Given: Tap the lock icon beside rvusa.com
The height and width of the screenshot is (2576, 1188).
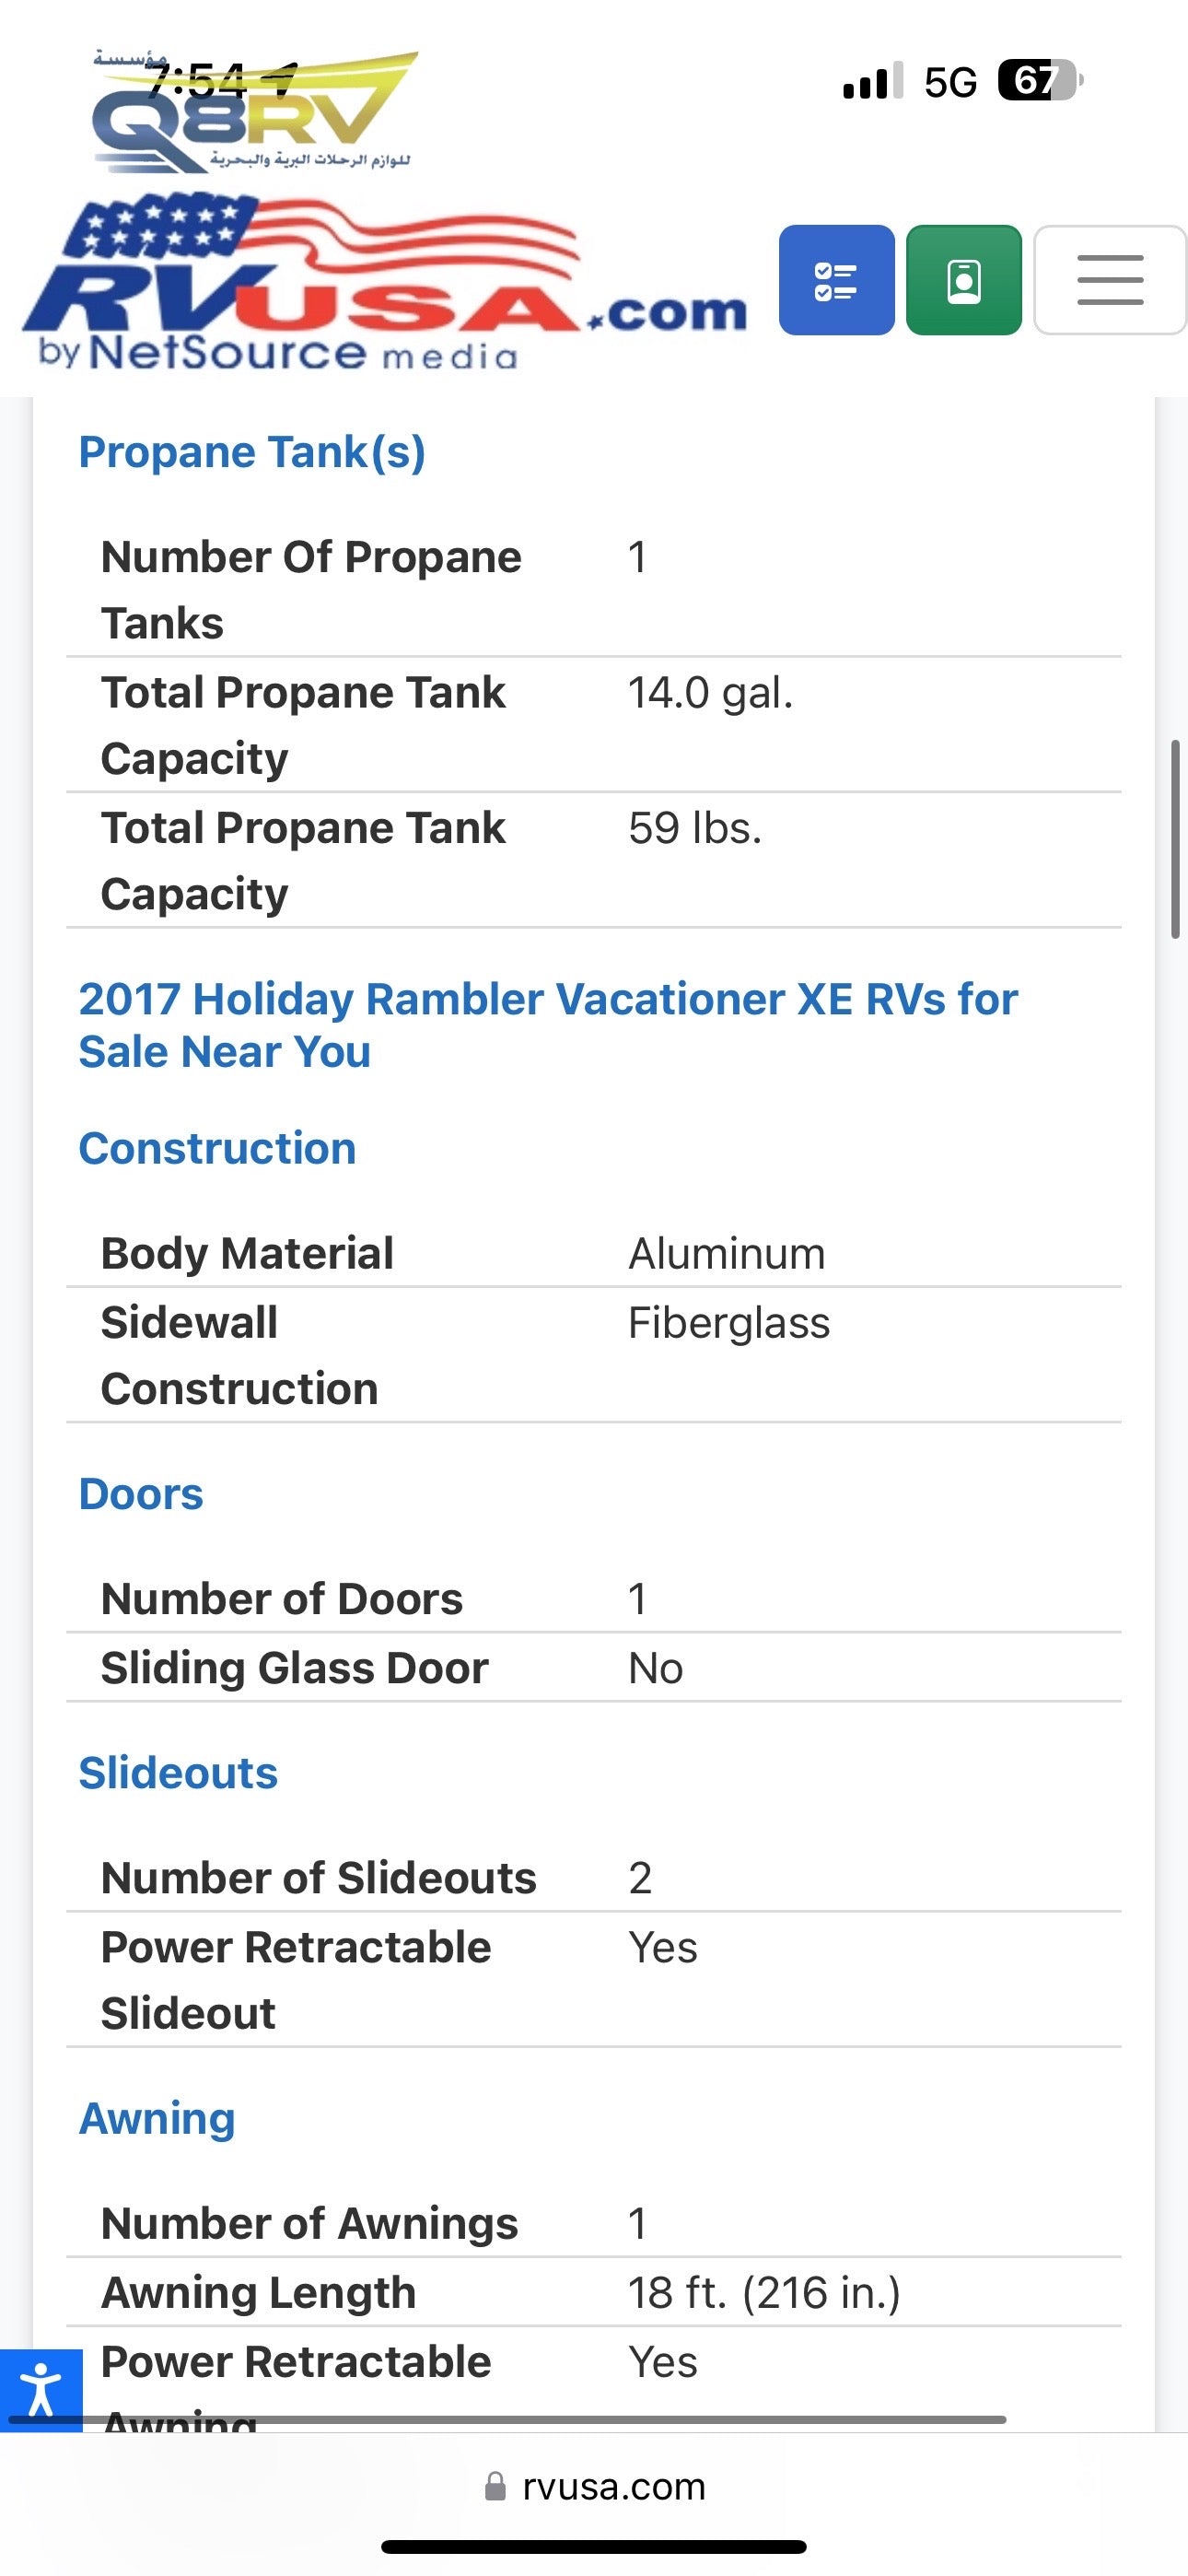Looking at the screenshot, I should pyautogui.click(x=495, y=2486).
